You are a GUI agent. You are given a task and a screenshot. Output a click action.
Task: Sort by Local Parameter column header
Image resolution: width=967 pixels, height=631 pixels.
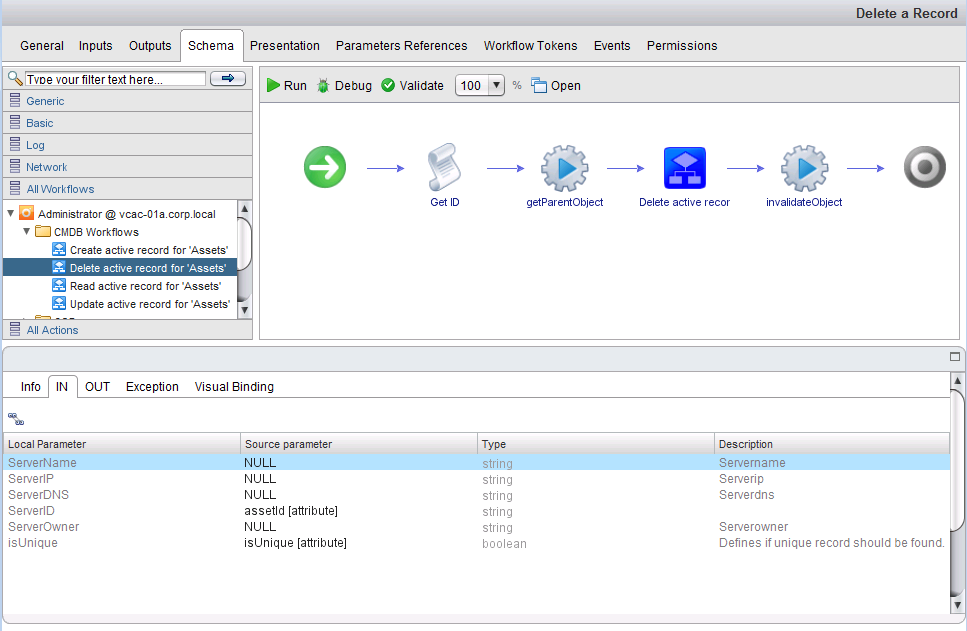[122, 443]
